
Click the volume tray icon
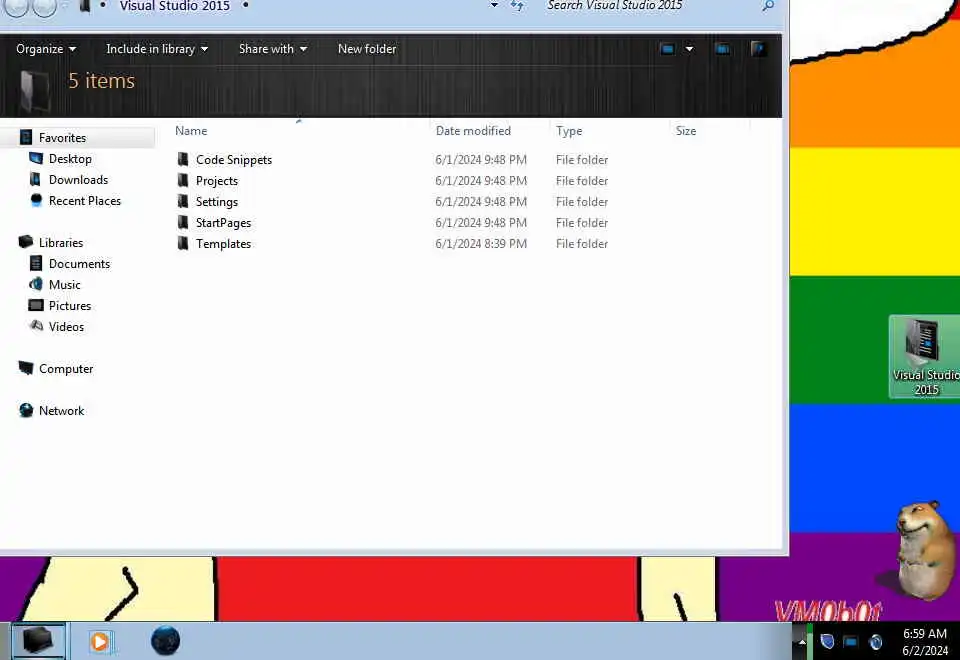pos(876,642)
